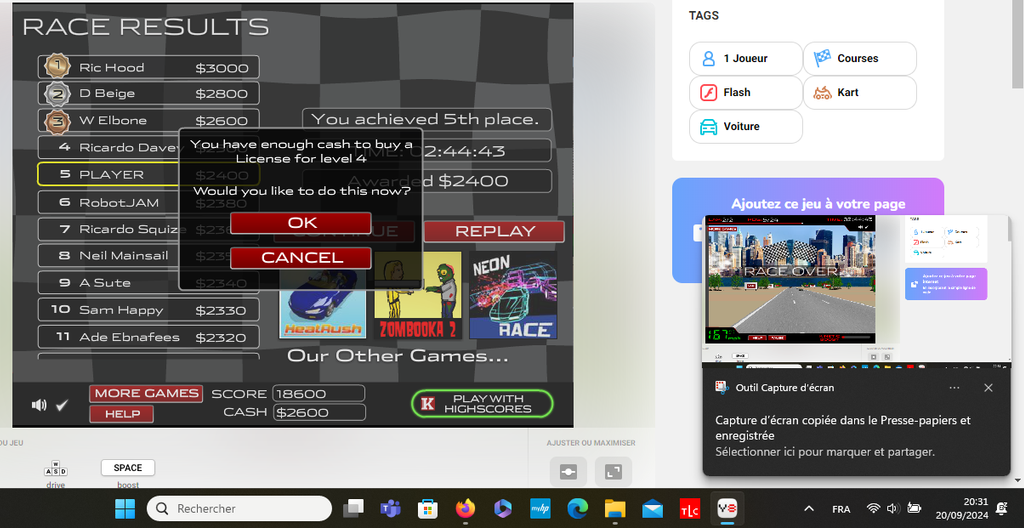This screenshot has width=1024, height=528.
Task: Select W Elbone third place row
Action: (149, 120)
